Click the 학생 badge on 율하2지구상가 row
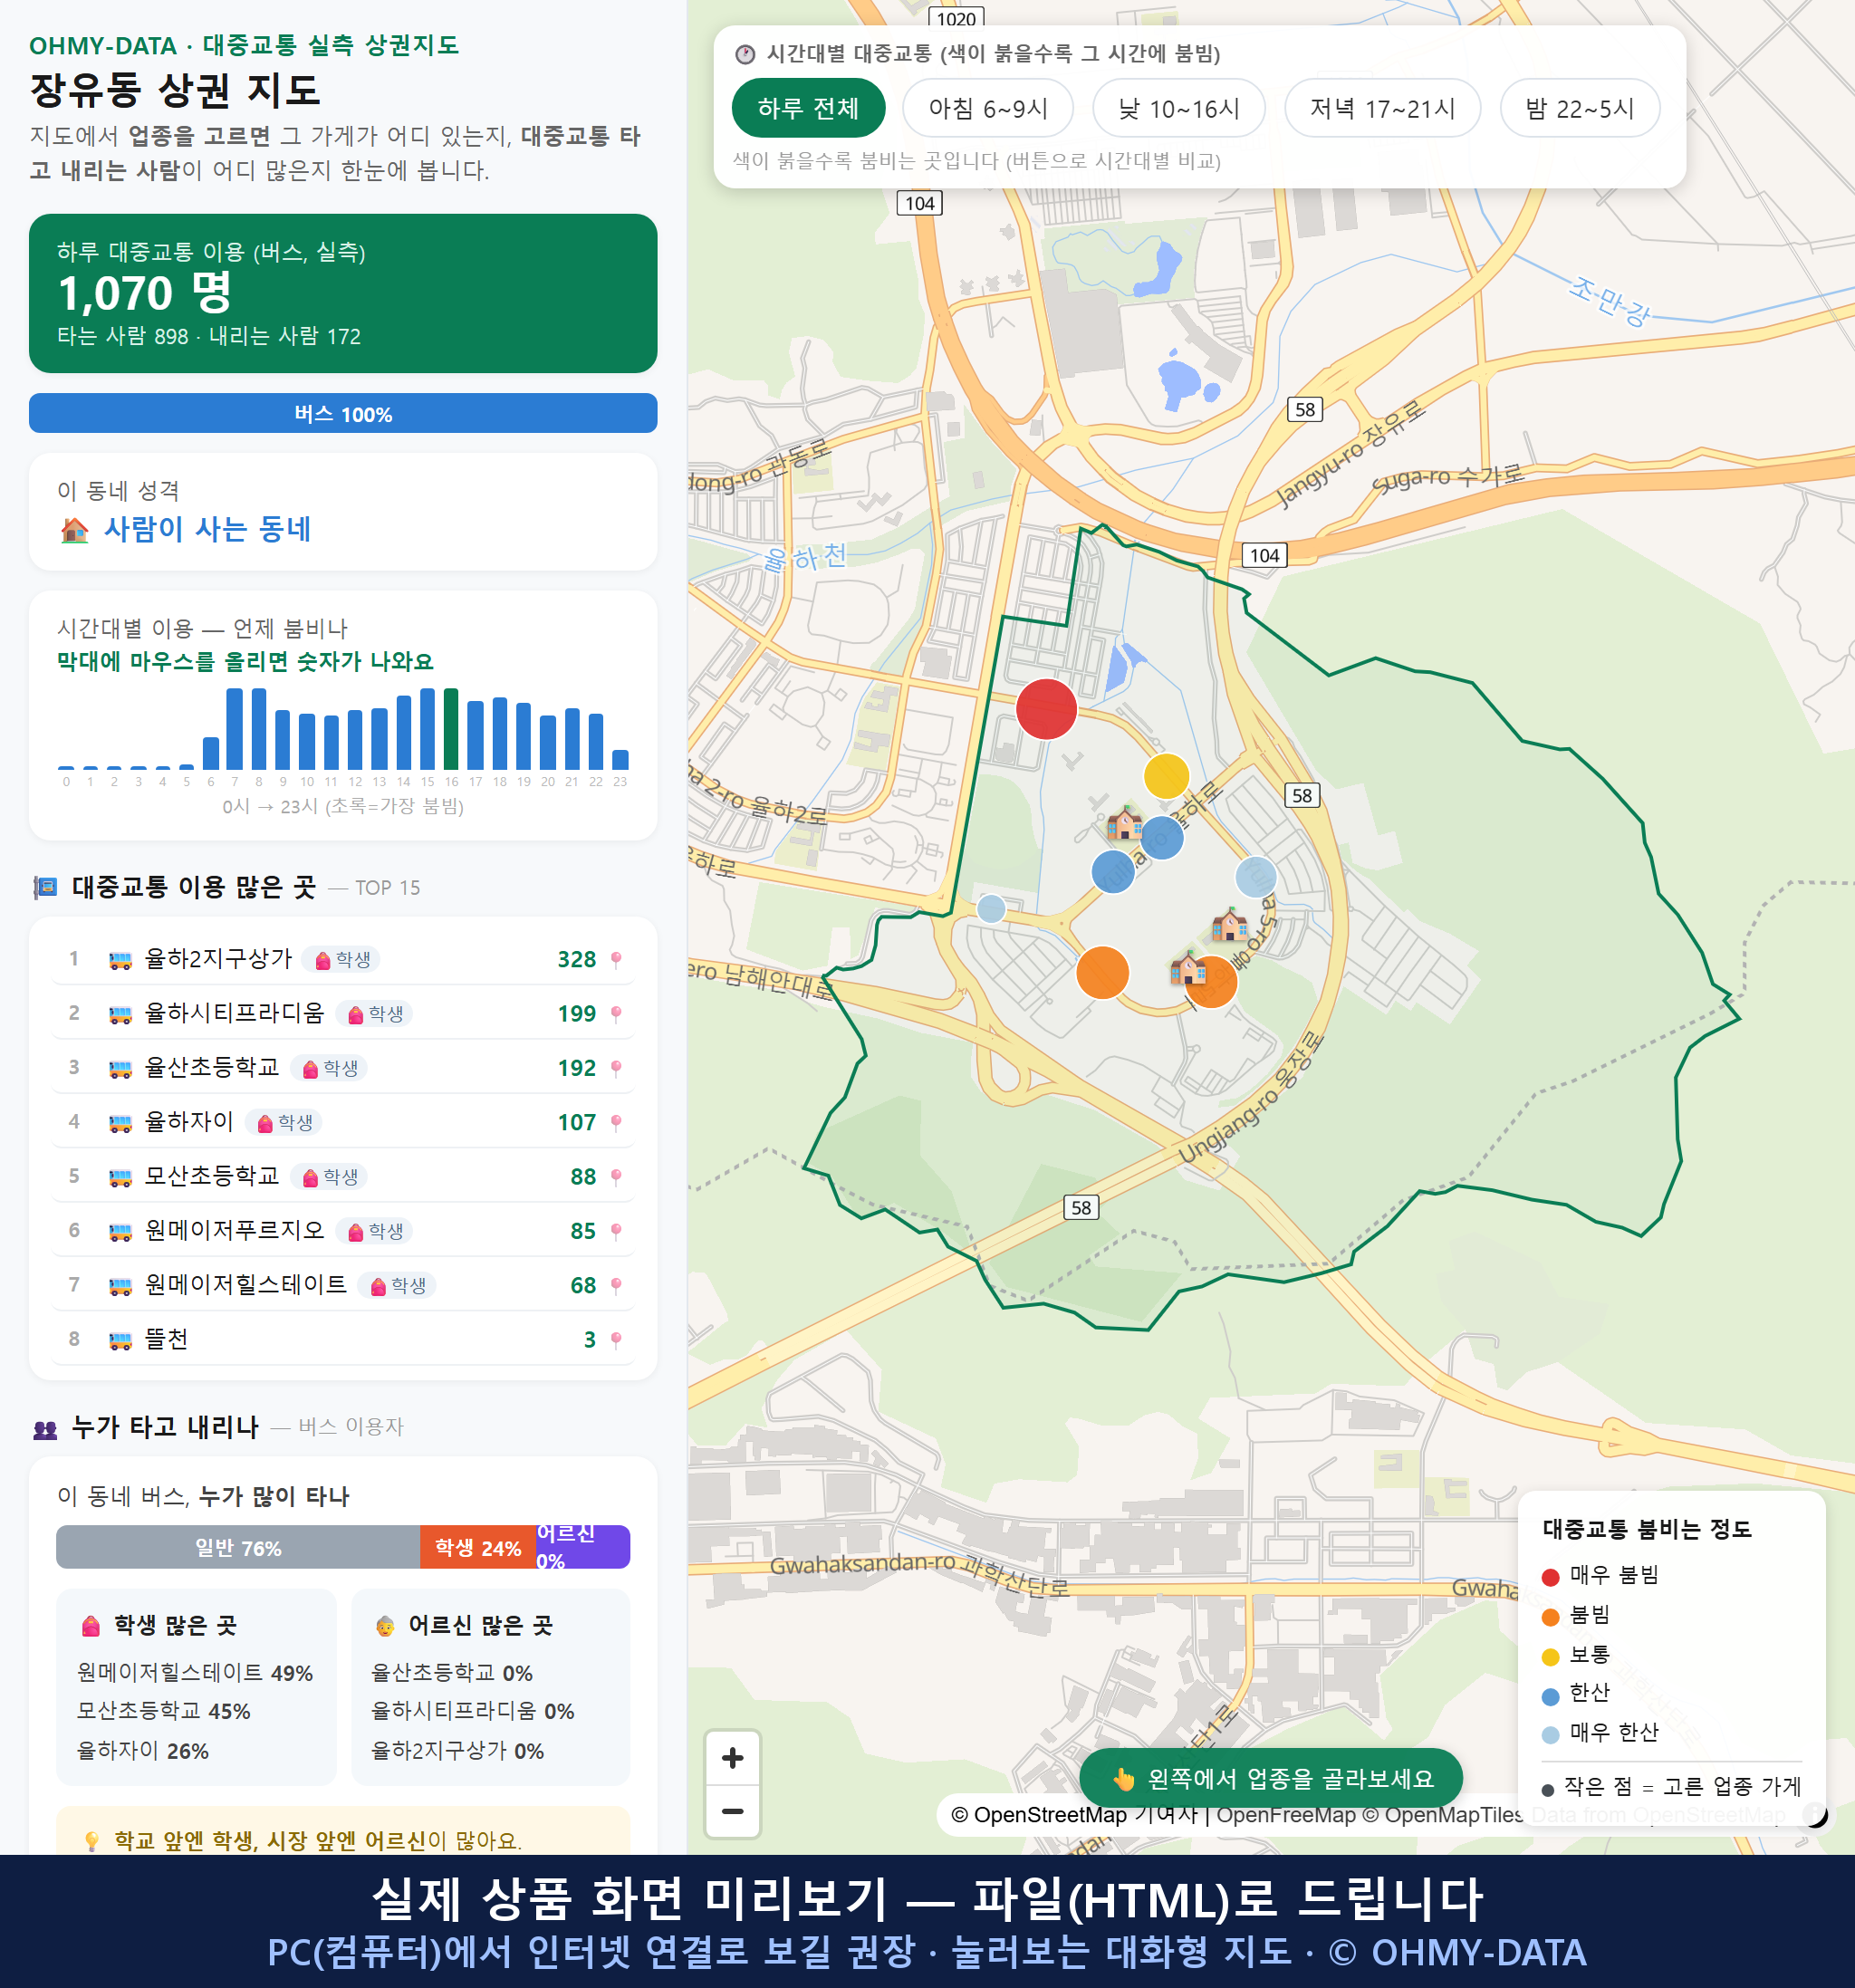Image resolution: width=1855 pixels, height=1988 pixels. pyautogui.click(x=341, y=960)
